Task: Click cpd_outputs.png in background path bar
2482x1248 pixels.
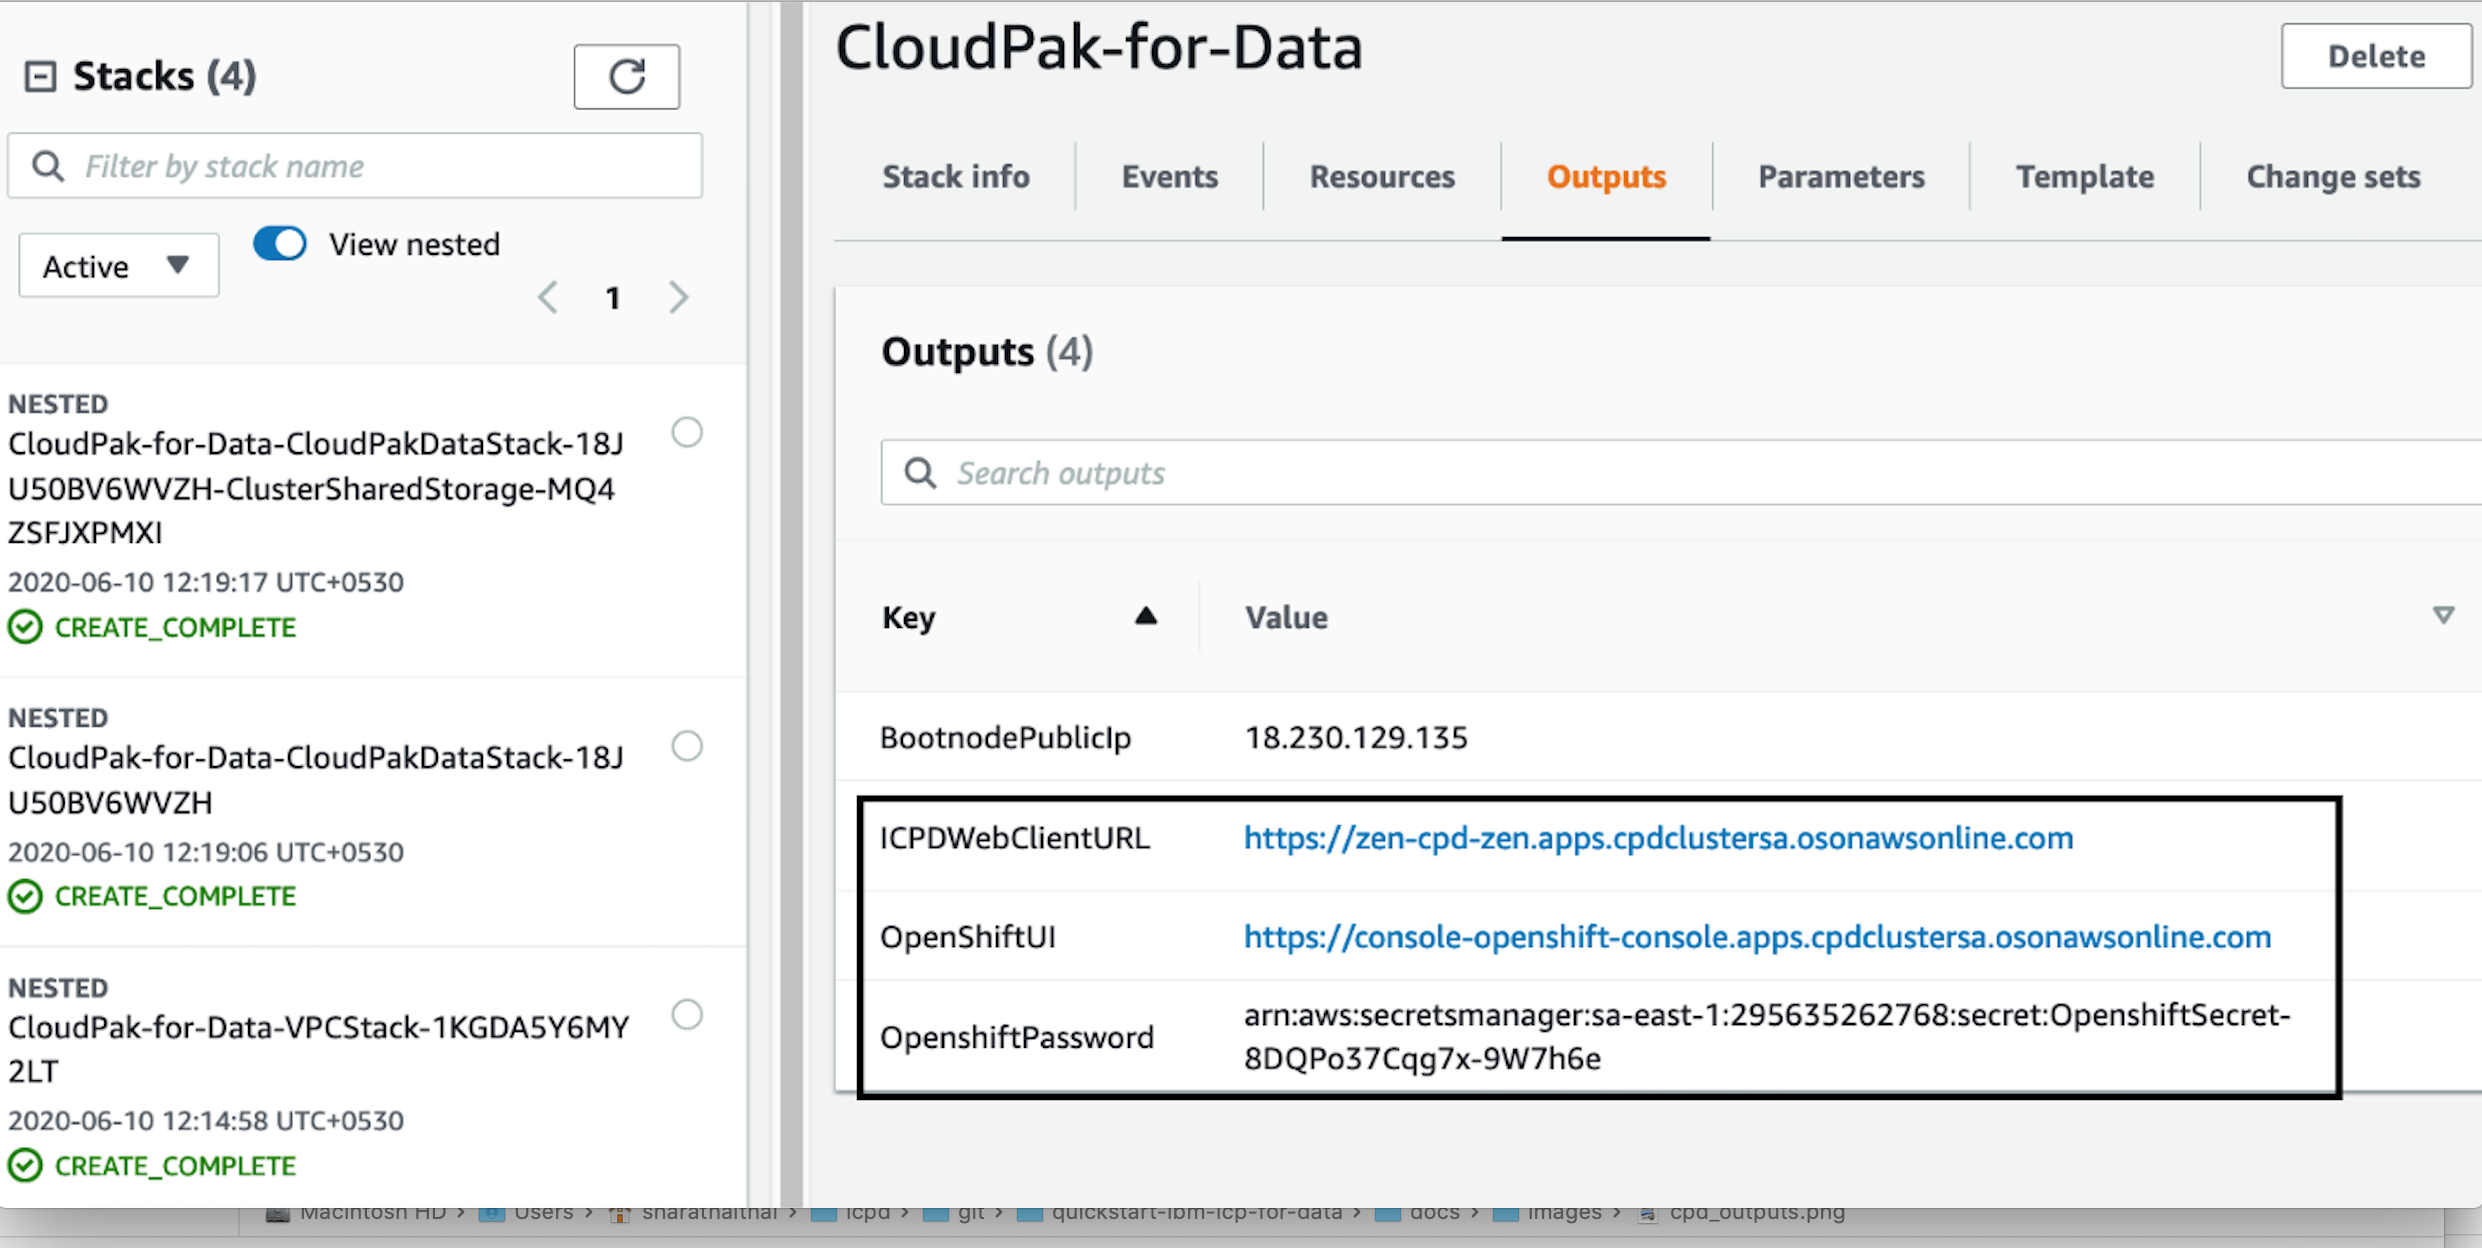Action: tap(1757, 1213)
